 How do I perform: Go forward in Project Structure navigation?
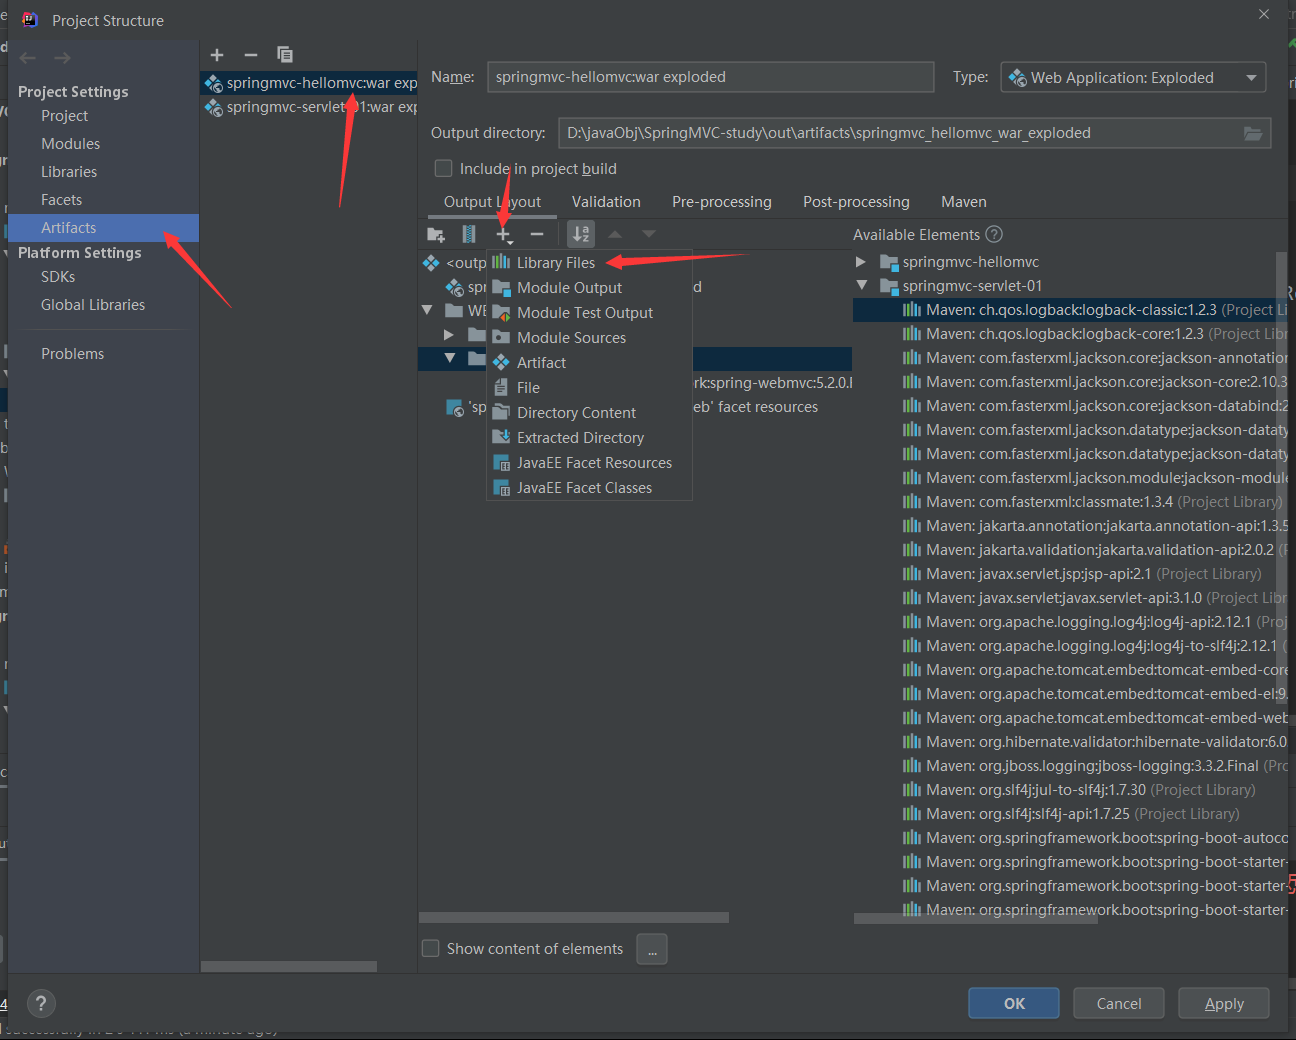(62, 58)
